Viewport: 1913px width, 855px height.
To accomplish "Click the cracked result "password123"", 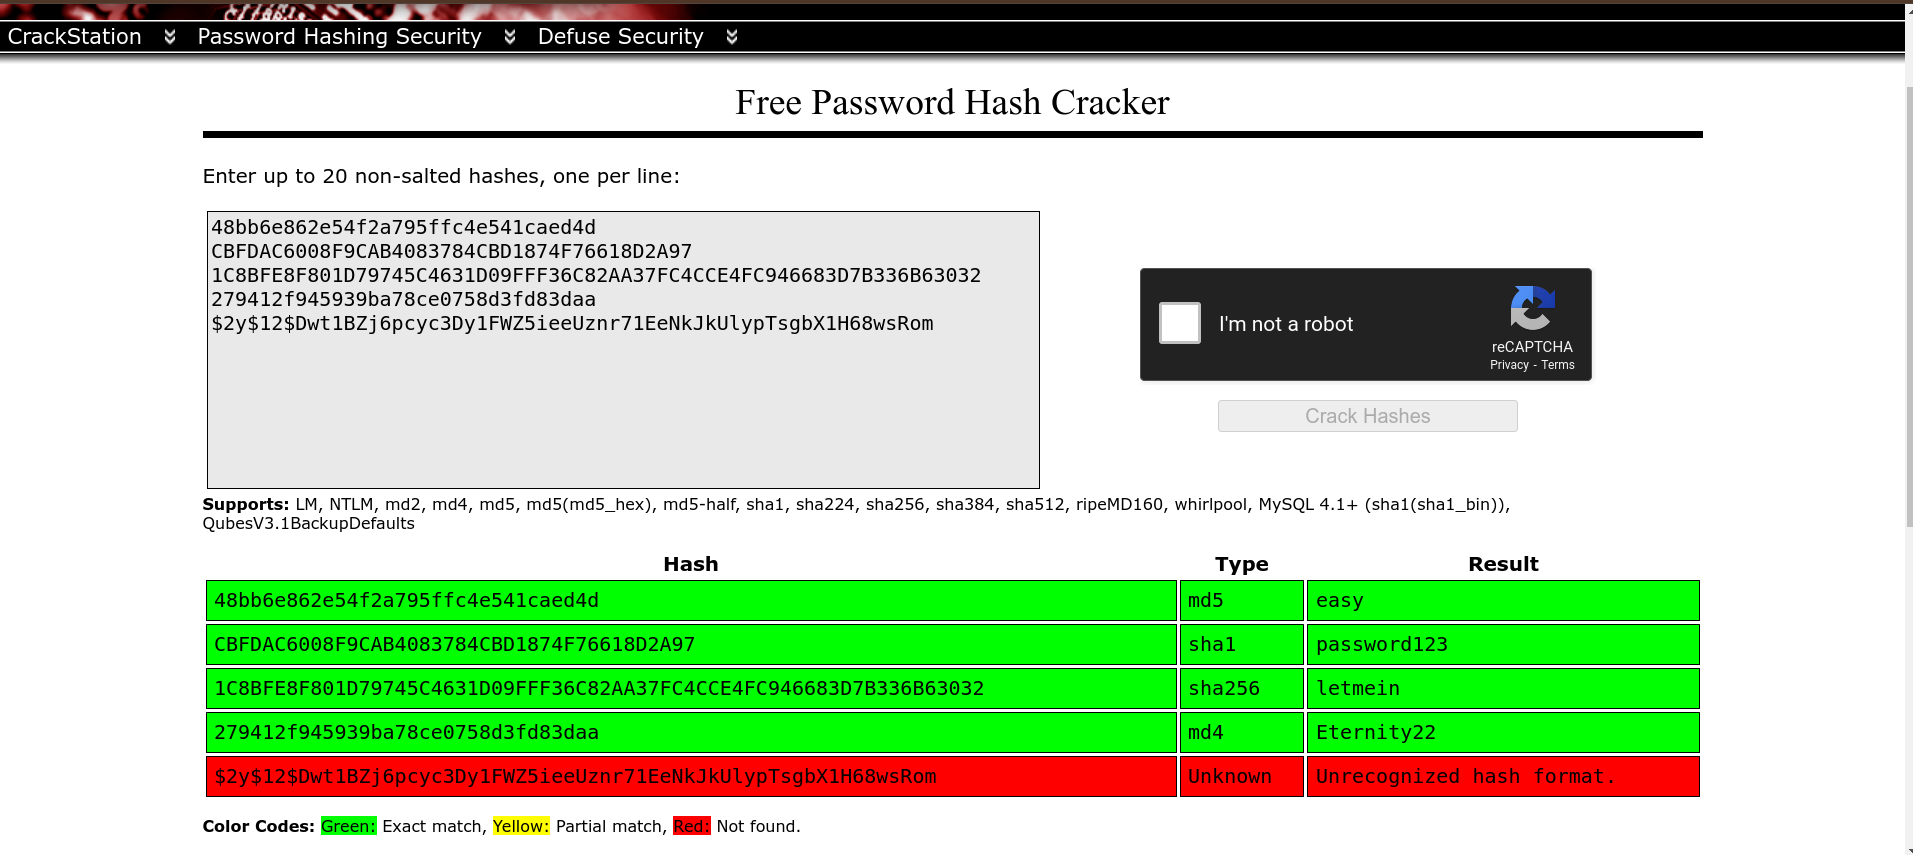I will [1503, 644].
